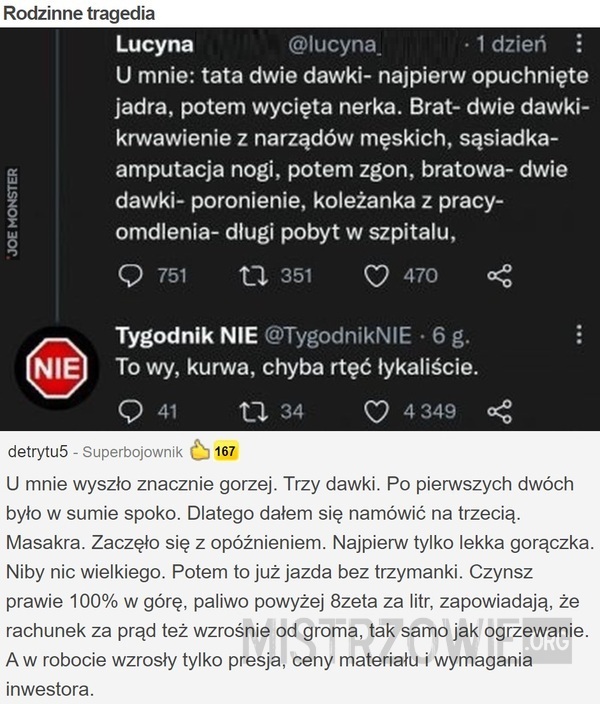The width and height of the screenshot is (600, 704).
Task: Share Lucyna's tweet via share icon
Action: coord(499,276)
